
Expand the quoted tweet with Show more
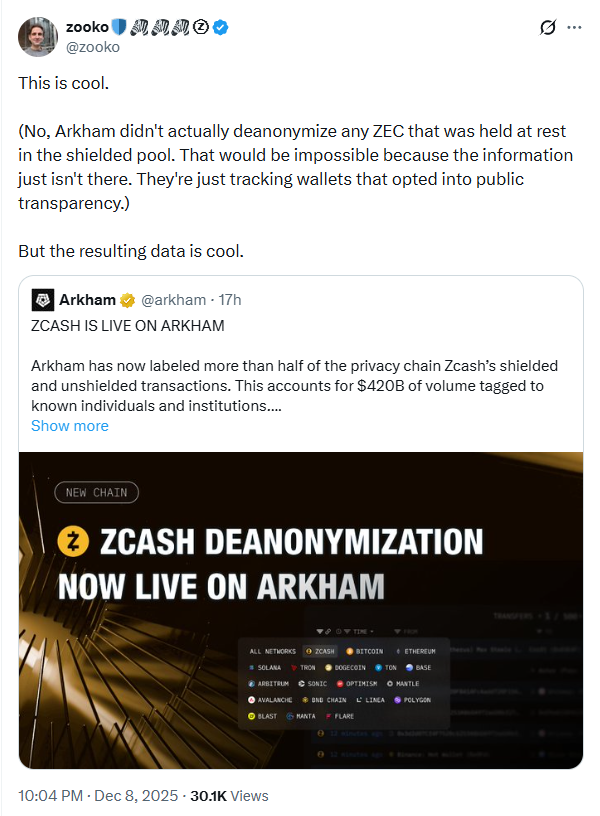click(70, 425)
